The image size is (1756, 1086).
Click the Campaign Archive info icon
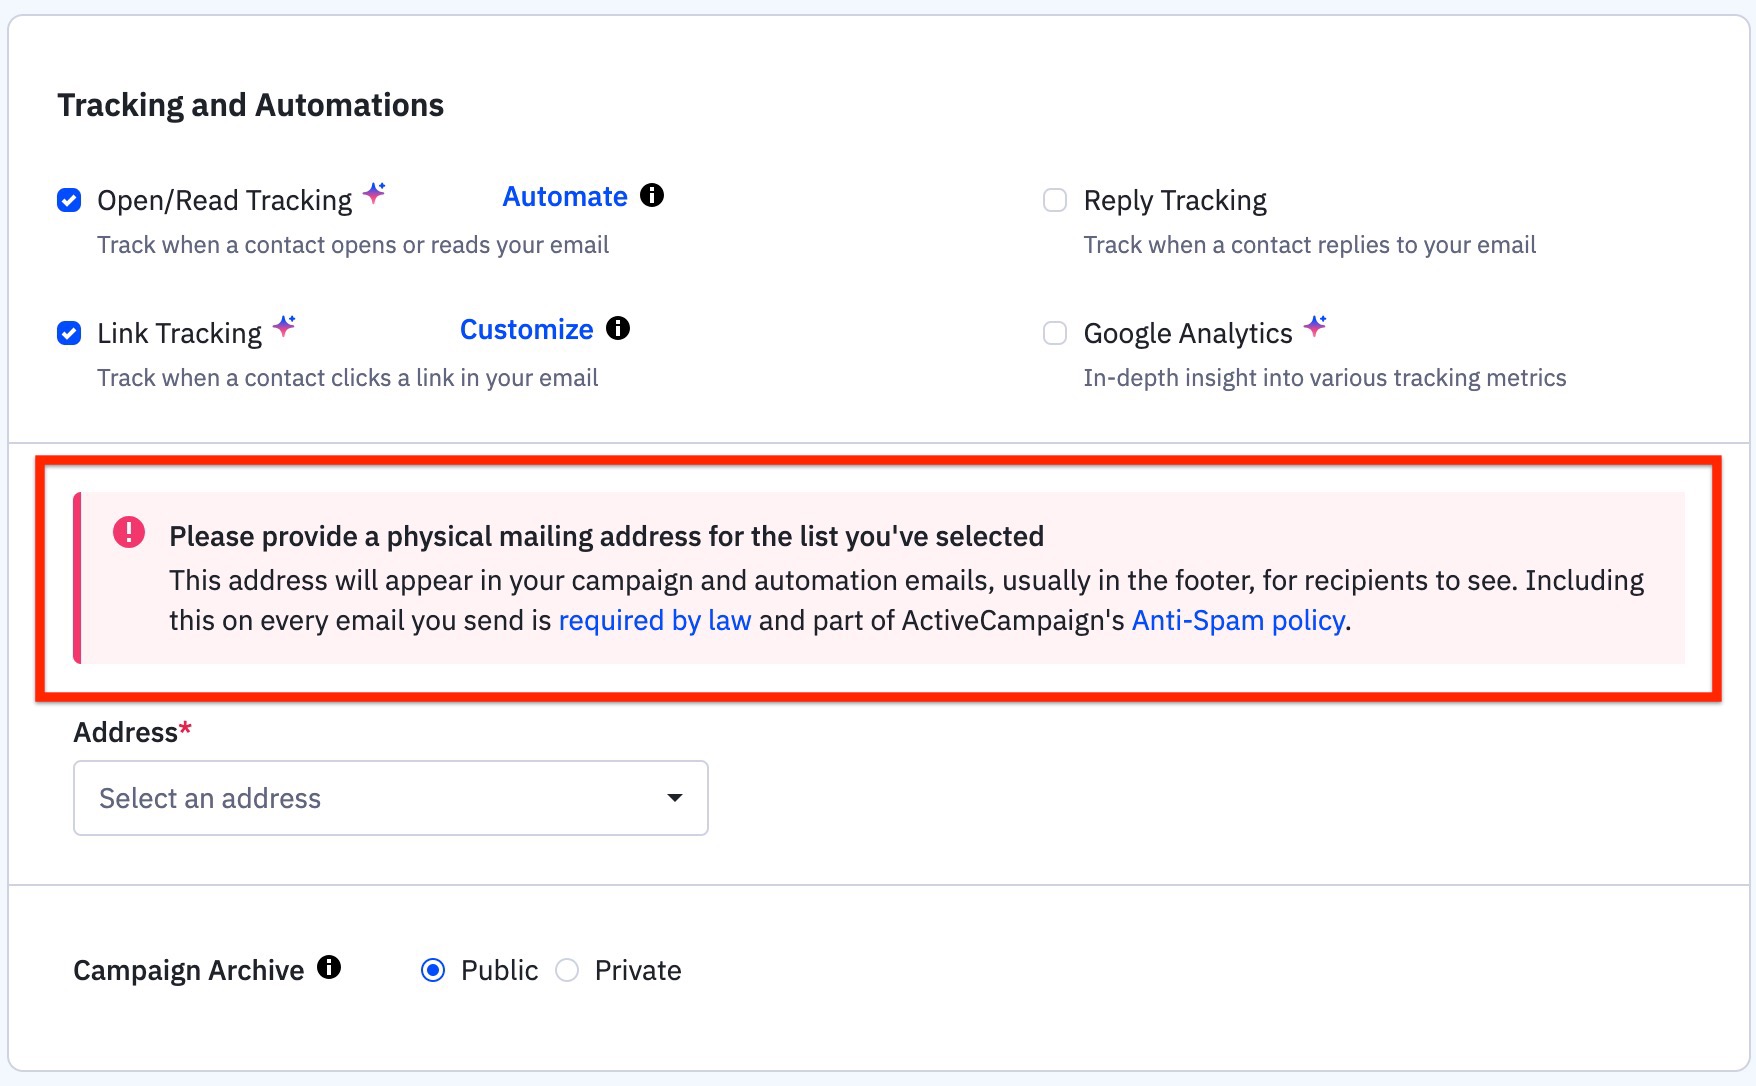click(x=329, y=968)
